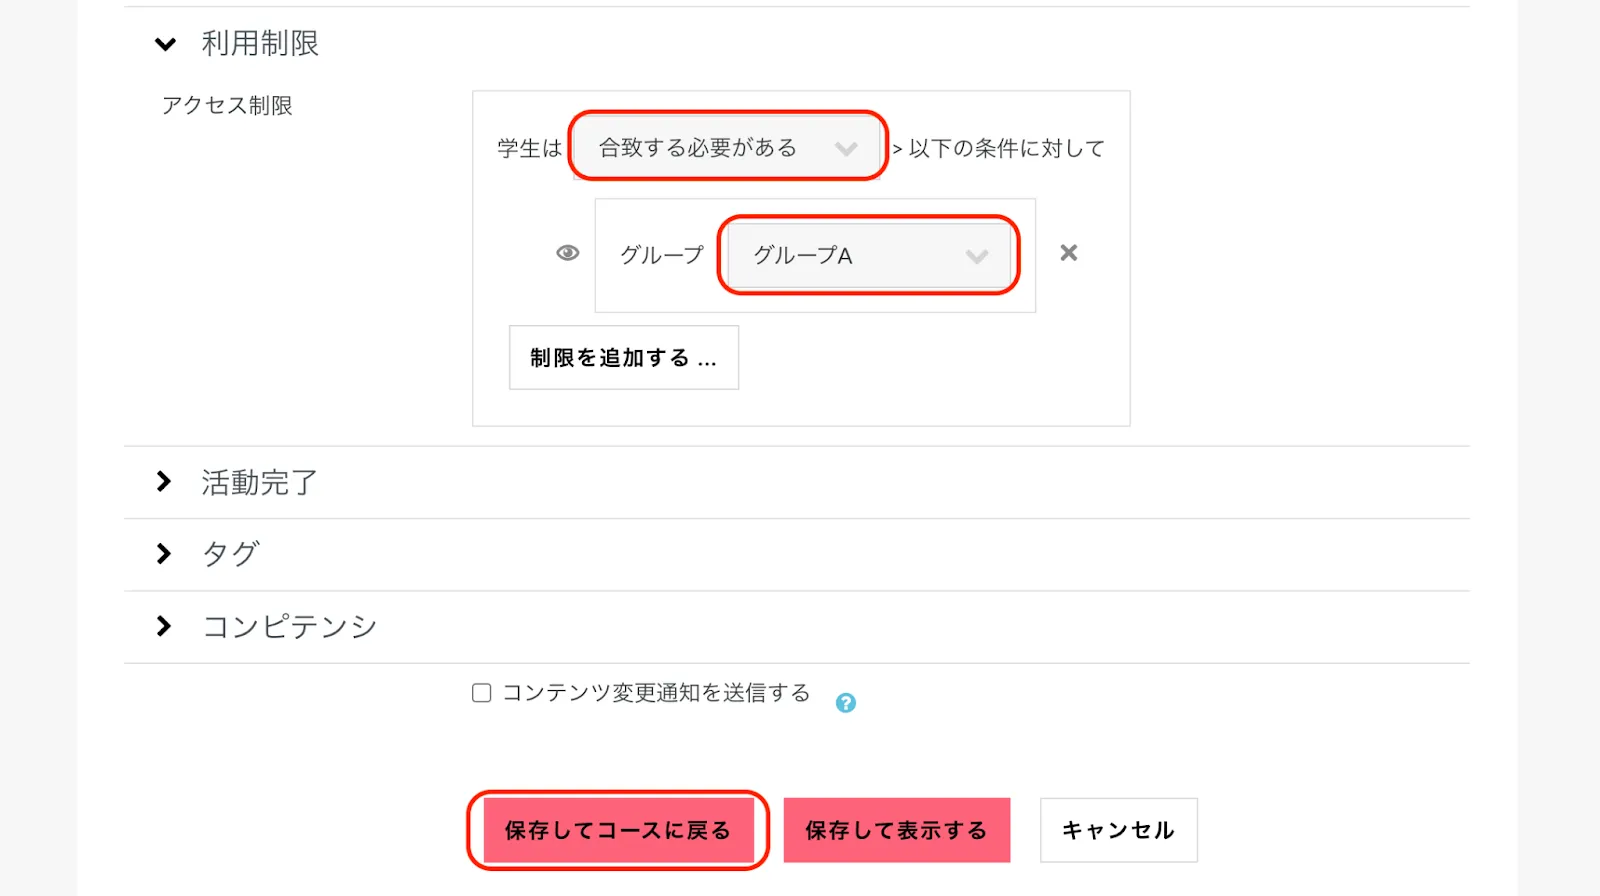
Task: Enable the コンテンツ変更通知を送信する checkbox
Action: click(482, 693)
